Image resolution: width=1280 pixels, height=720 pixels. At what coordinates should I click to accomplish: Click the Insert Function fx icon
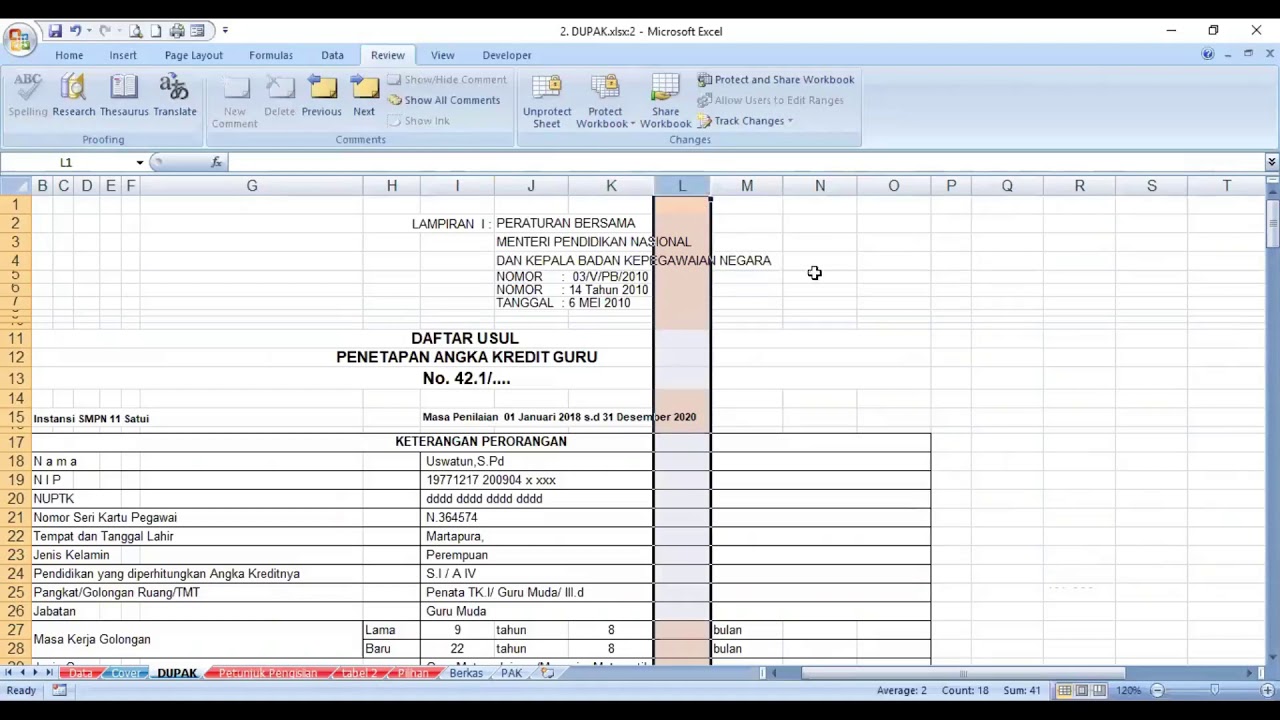pos(217,162)
